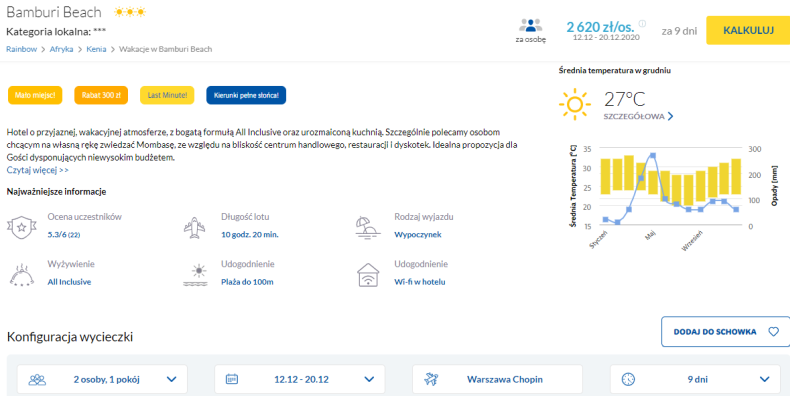Viewport: 790px width, 396px height.
Task: Click the plane icon beside Warszawa Chopin
Action: (431, 379)
